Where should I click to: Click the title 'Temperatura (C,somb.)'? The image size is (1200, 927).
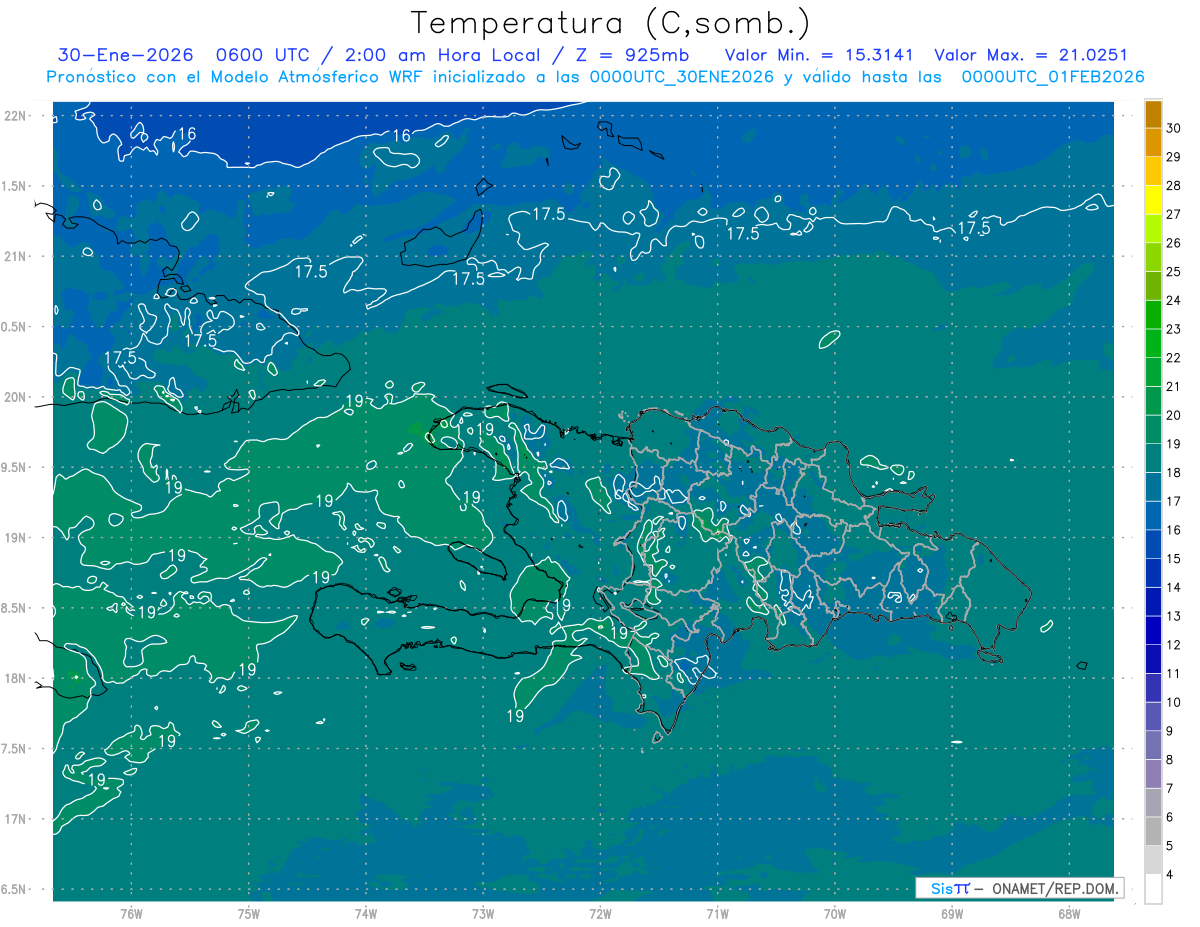tap(611, 23)
